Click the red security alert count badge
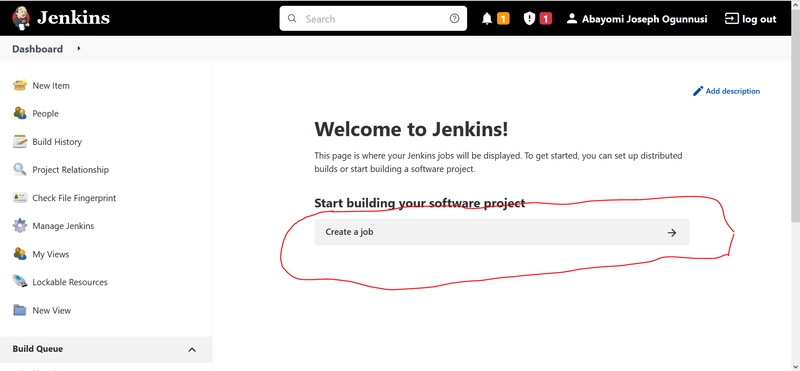The width and height of the screenshot is (800, 371). [x=545, y=19]
